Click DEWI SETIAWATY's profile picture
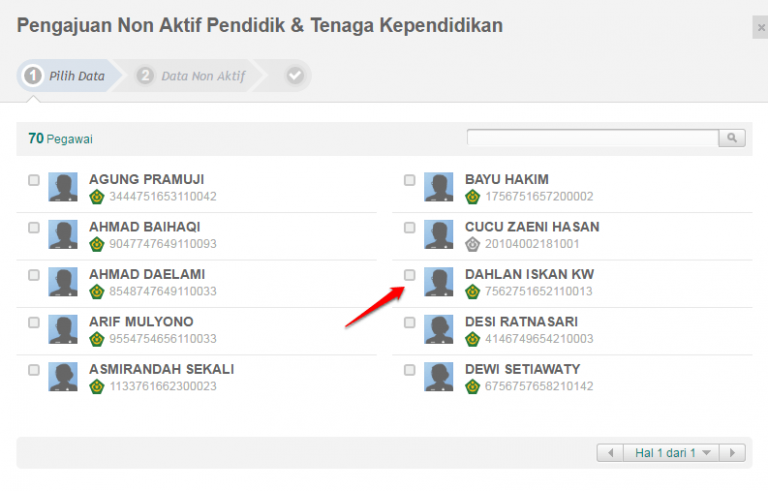Image resolution: width=768 pixels, height=491 pixels. 438,376
